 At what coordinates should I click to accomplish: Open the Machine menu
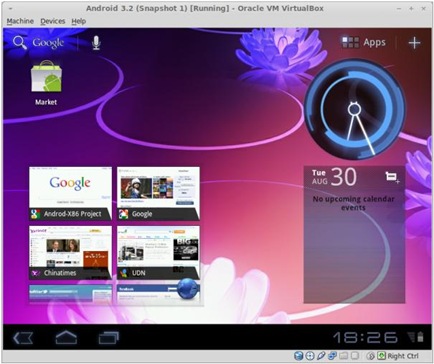(x=20, y=21)
